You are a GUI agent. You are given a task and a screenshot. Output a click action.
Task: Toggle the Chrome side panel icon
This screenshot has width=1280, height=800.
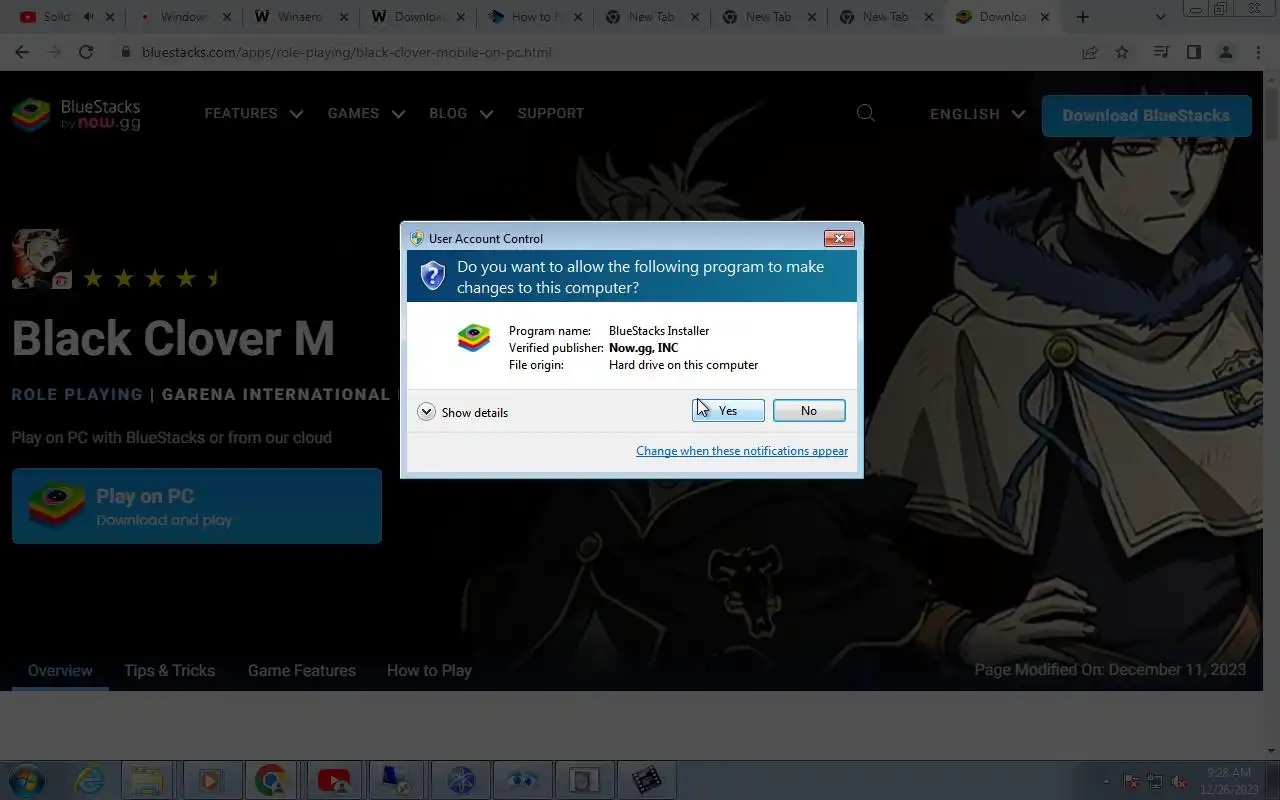1193,52
